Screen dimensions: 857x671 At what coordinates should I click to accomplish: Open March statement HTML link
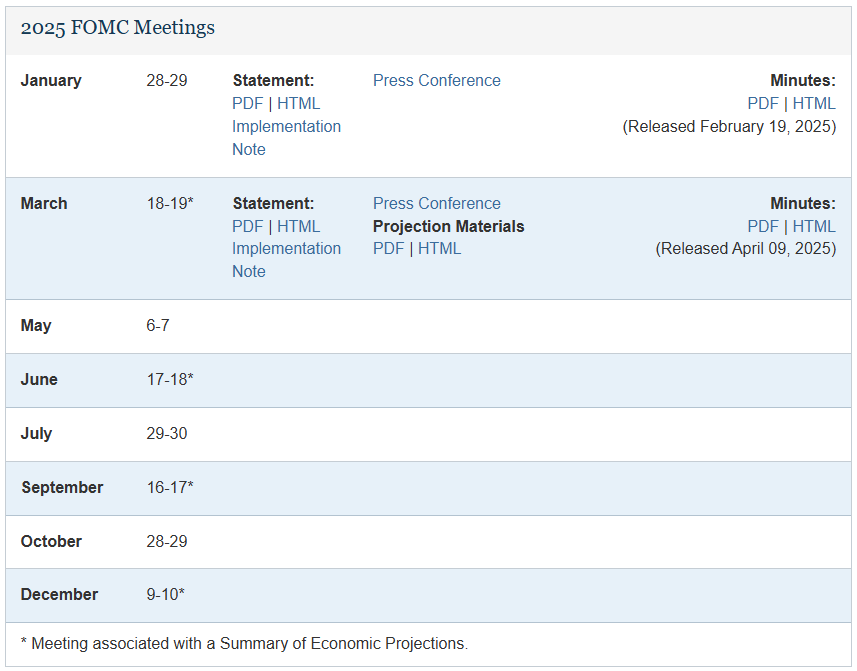pos(298,226)
